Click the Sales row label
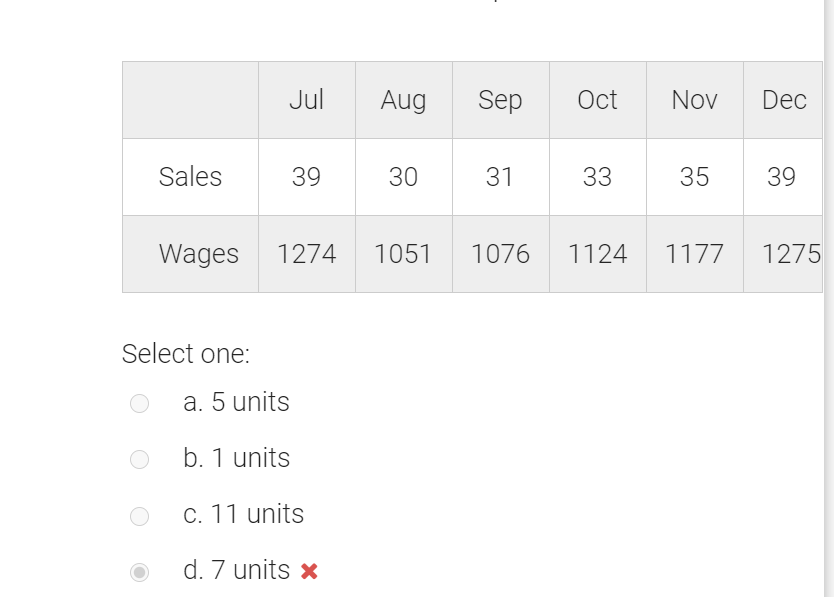Screen dimensions: 834x597 tap(190, 177)
